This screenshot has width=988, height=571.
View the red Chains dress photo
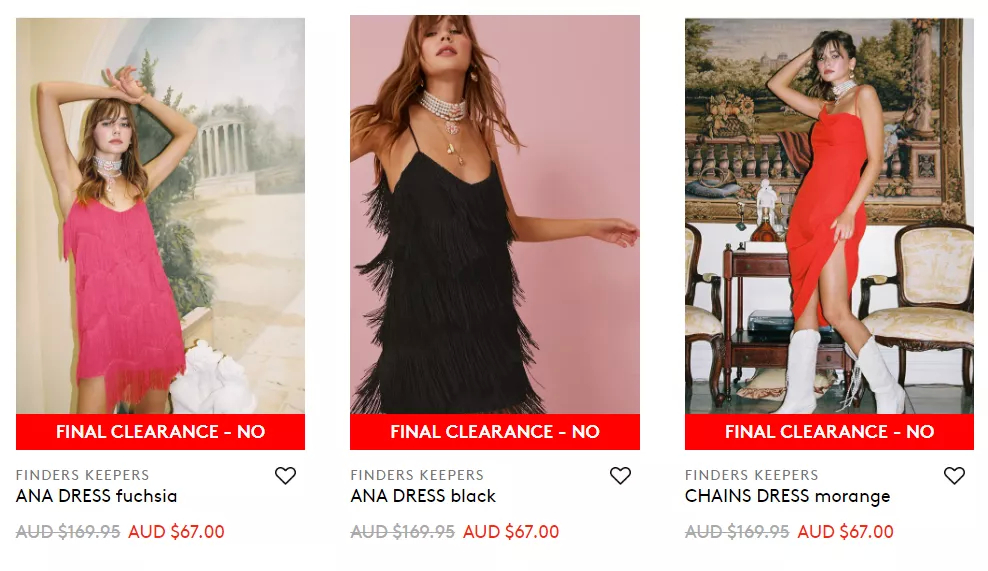point(829,216)
